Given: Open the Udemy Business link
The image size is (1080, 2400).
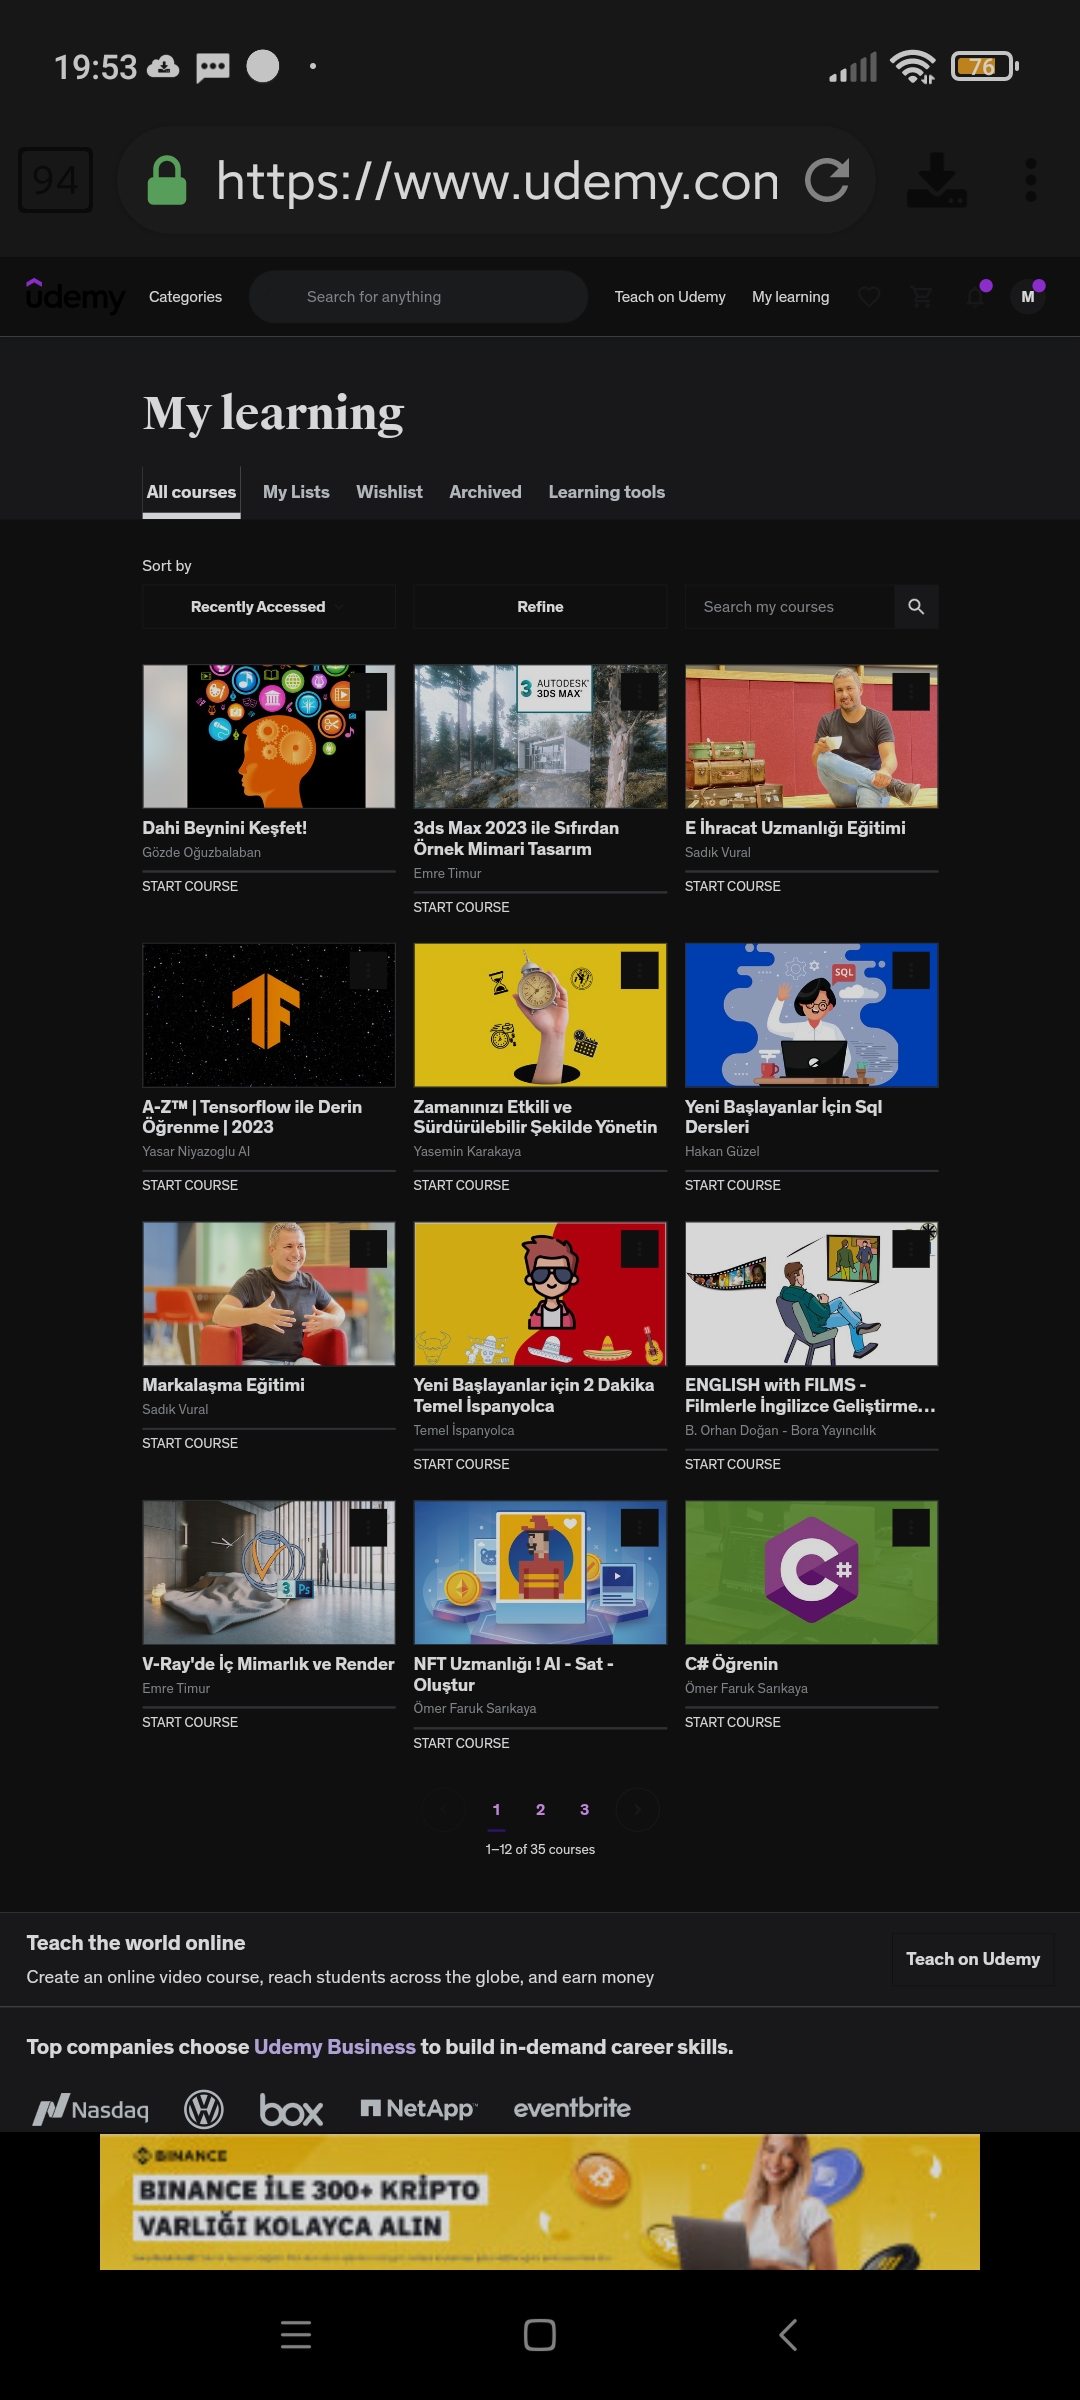Looking at the screenshot, I should (x=334, y=2047).
